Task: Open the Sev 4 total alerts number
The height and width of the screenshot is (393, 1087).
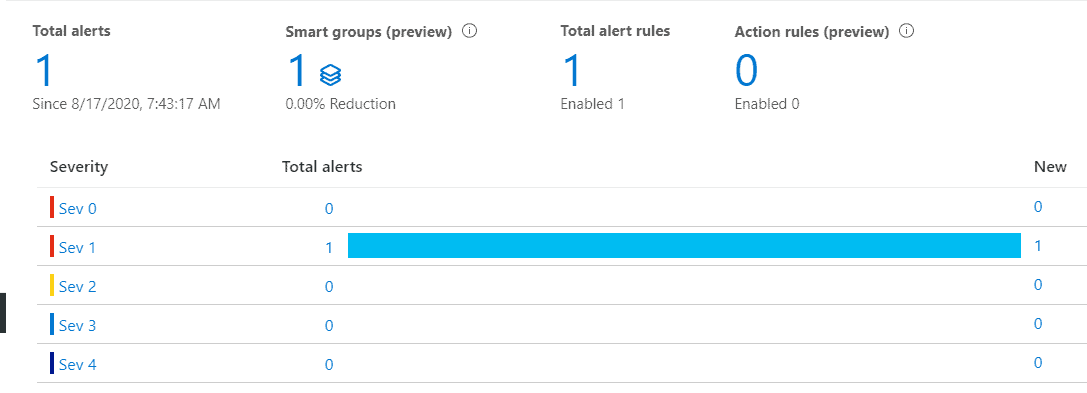Action: tap(329, 365)
